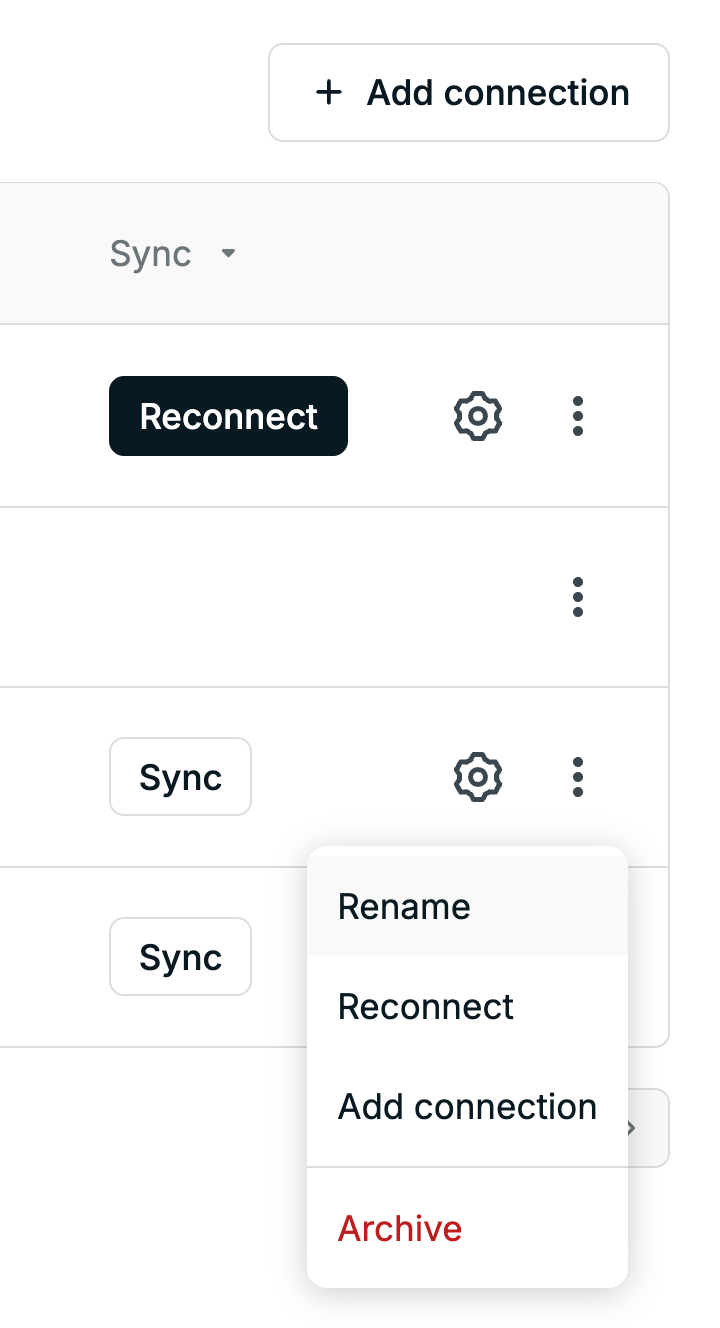Click the plus icon on Add connection
The image size is (720, 1328).
coord(328,93)
